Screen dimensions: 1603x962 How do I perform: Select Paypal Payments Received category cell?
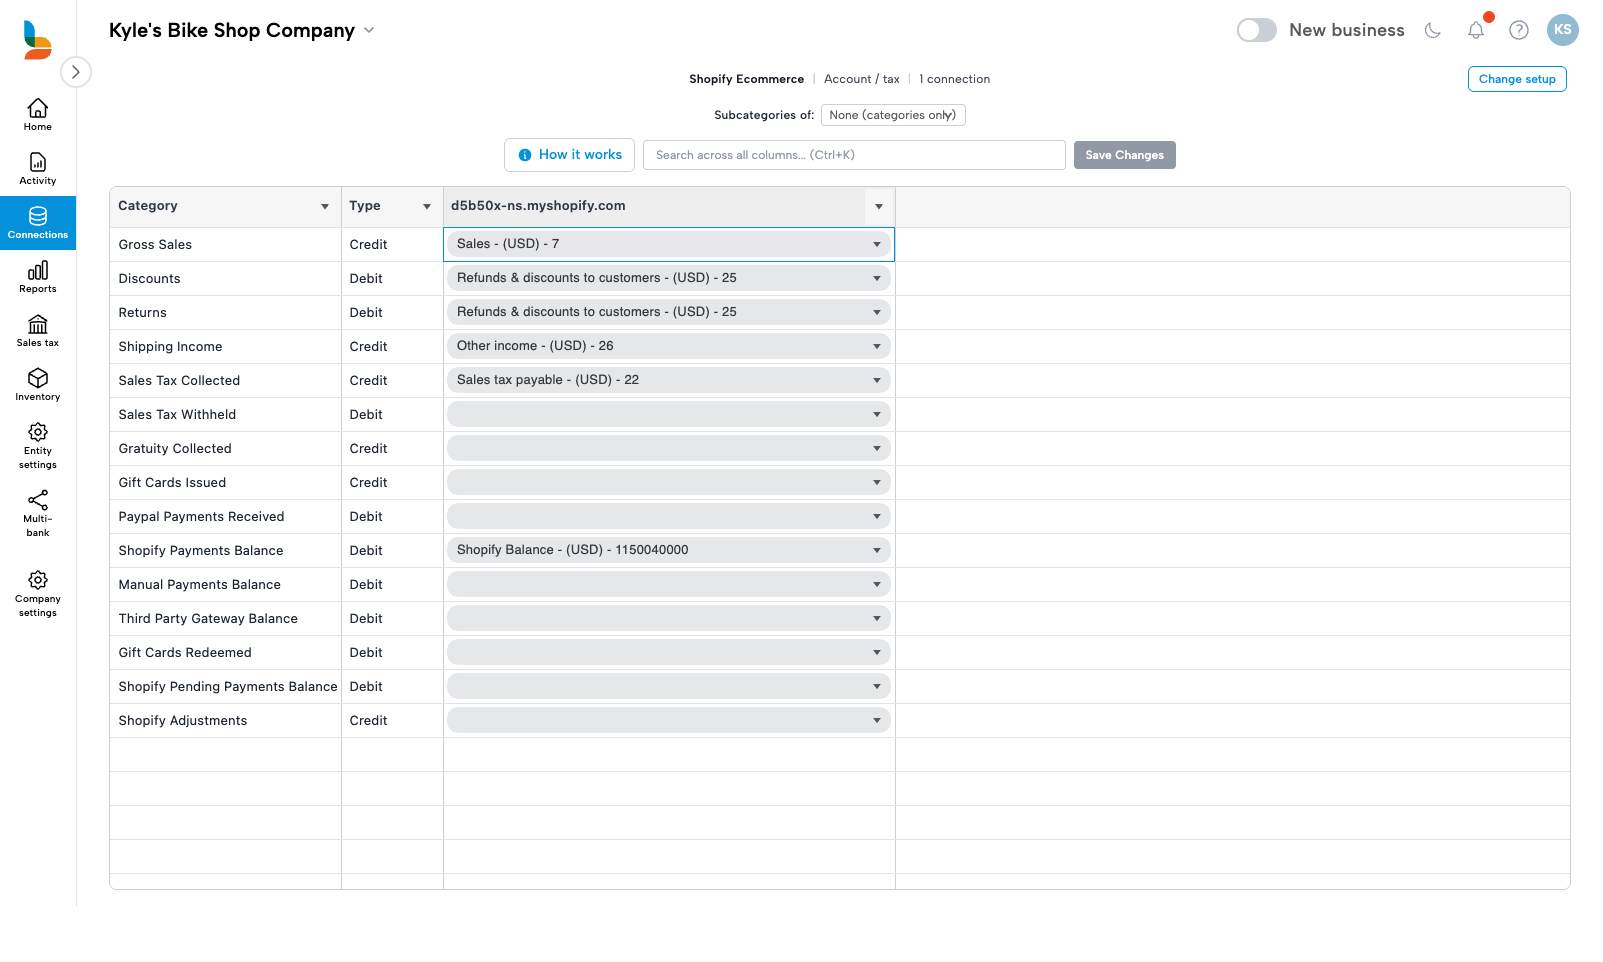coord(225,517)
